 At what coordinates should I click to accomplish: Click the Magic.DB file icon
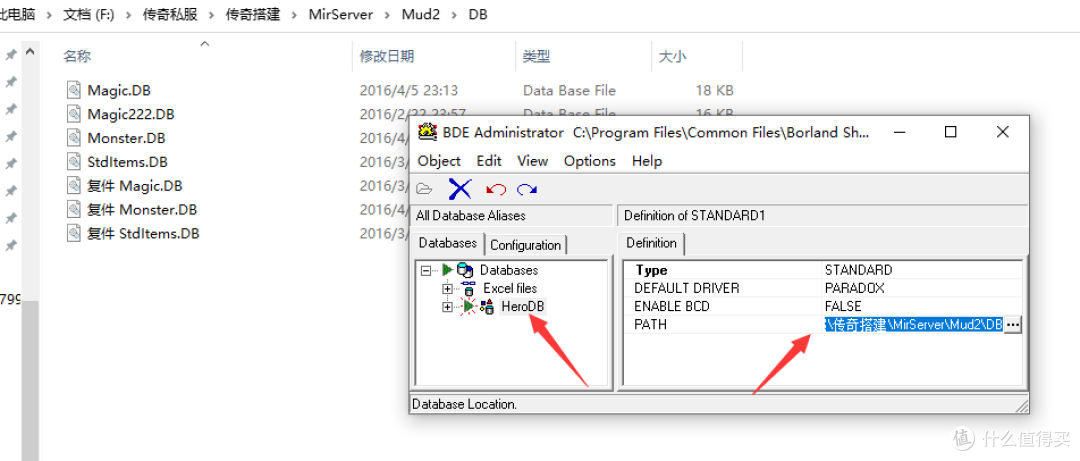click(x=74, y=90)
